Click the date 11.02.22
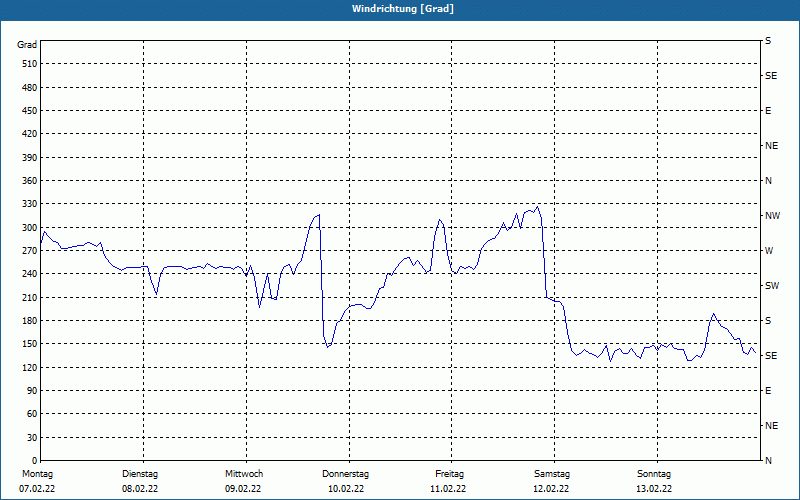The image size is (800, 500). (x=448, y=489)
